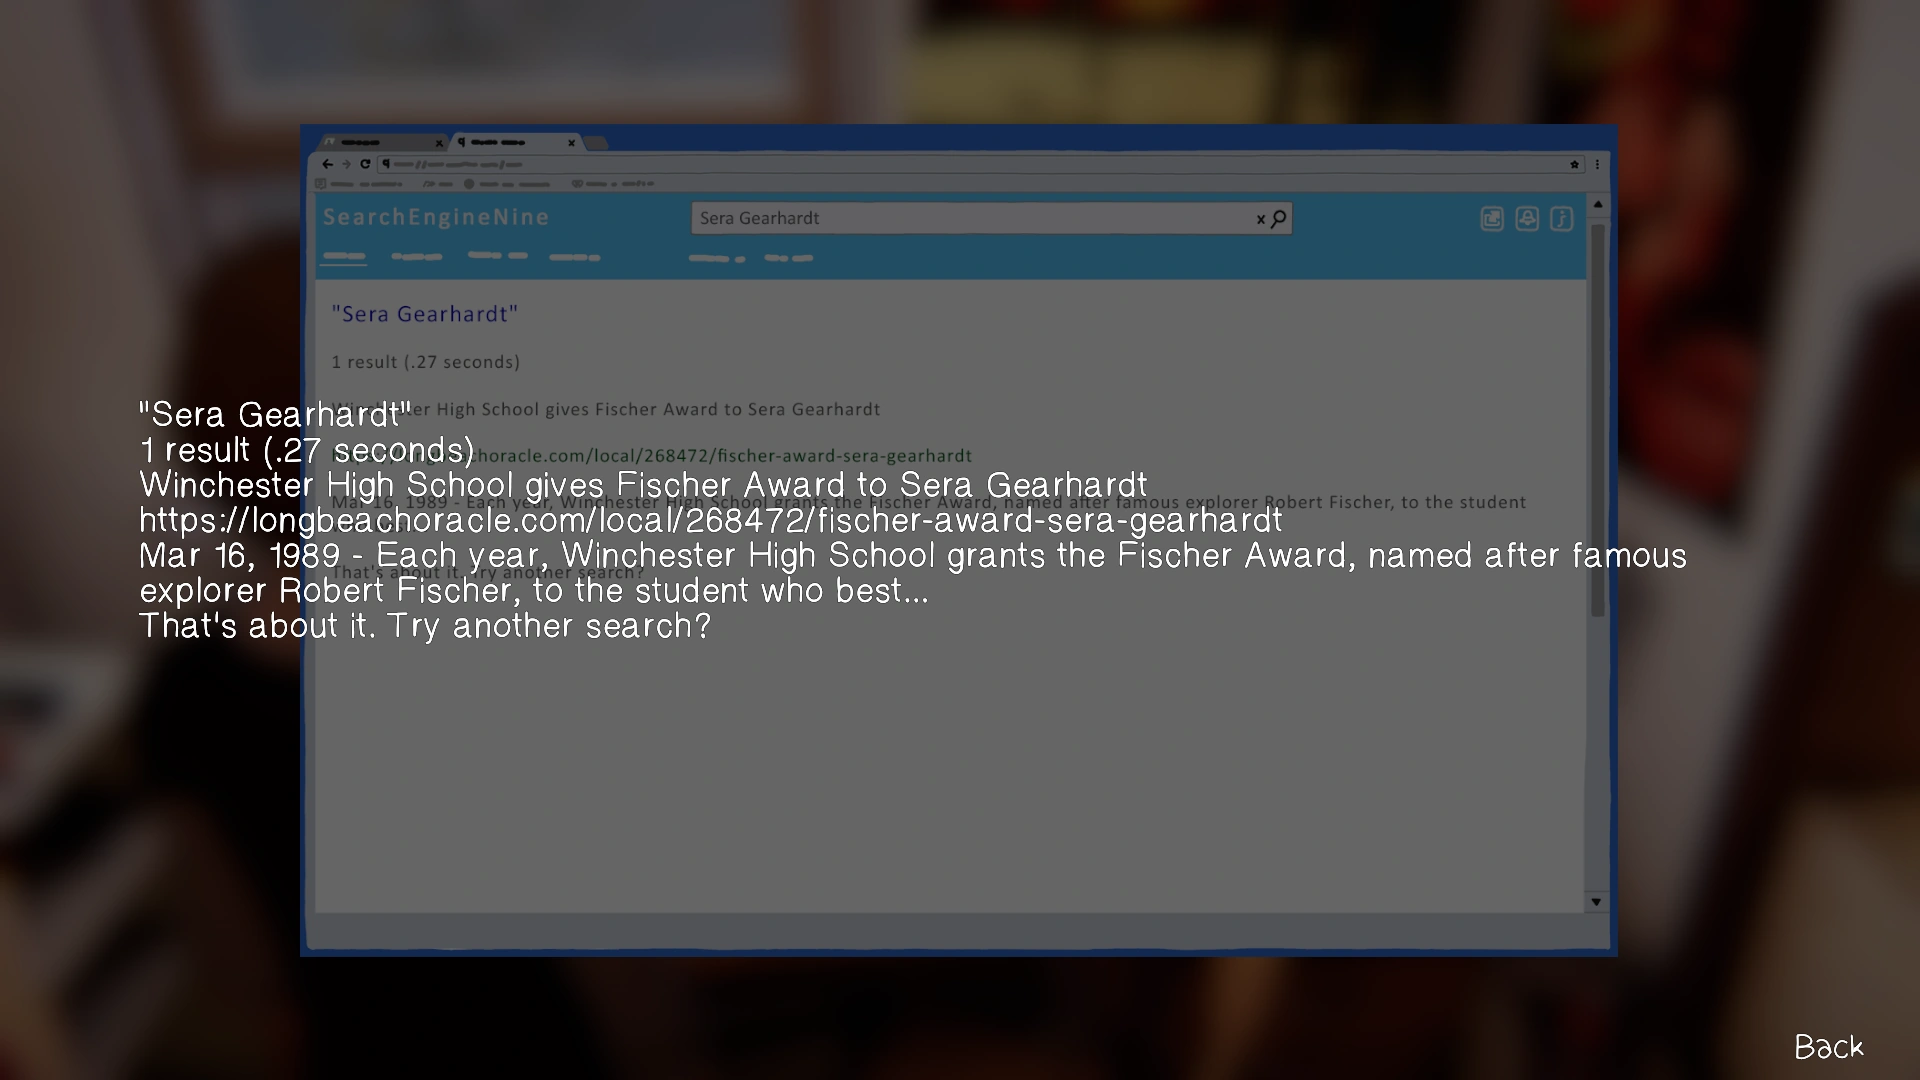Image resolution: width=1920 pixels, height=1080 pixels.
Task: Open the browser three-dot menu
Action: click(1597, 164)
